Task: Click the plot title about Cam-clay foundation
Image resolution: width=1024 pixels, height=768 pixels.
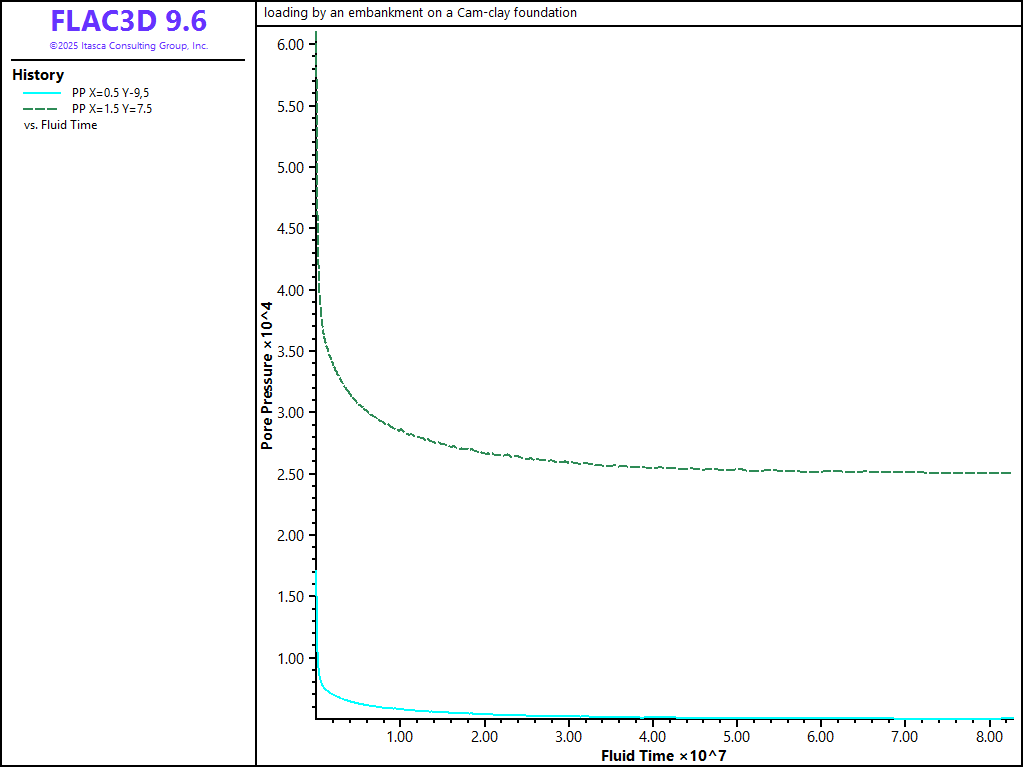Action: (x=420, y=13)
